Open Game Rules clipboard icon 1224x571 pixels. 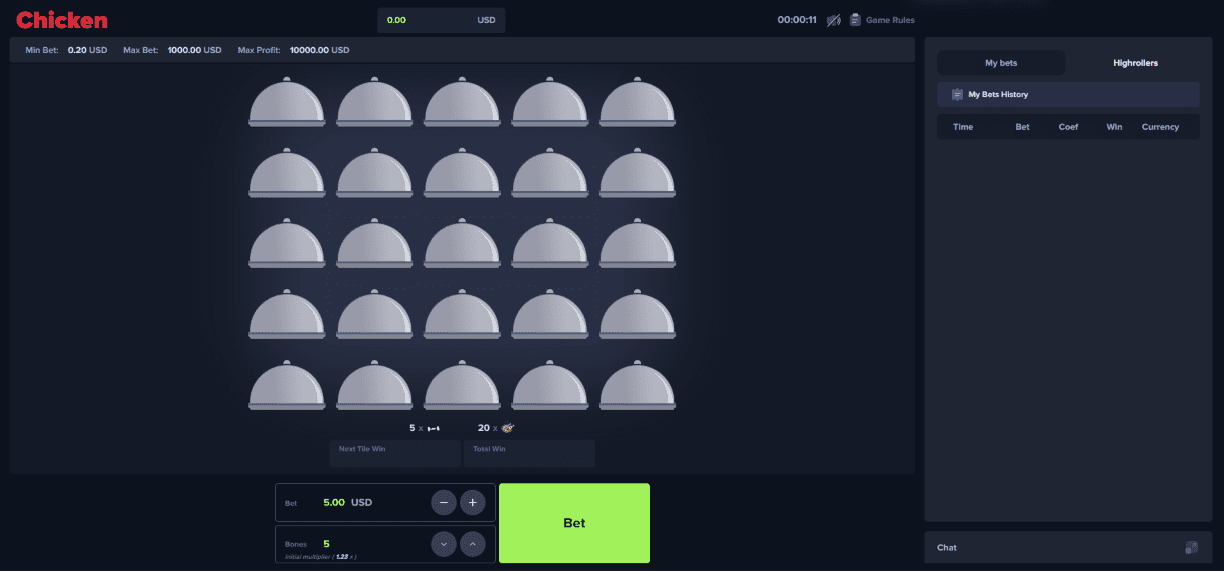pyautogui.click(x=855, y=20)
